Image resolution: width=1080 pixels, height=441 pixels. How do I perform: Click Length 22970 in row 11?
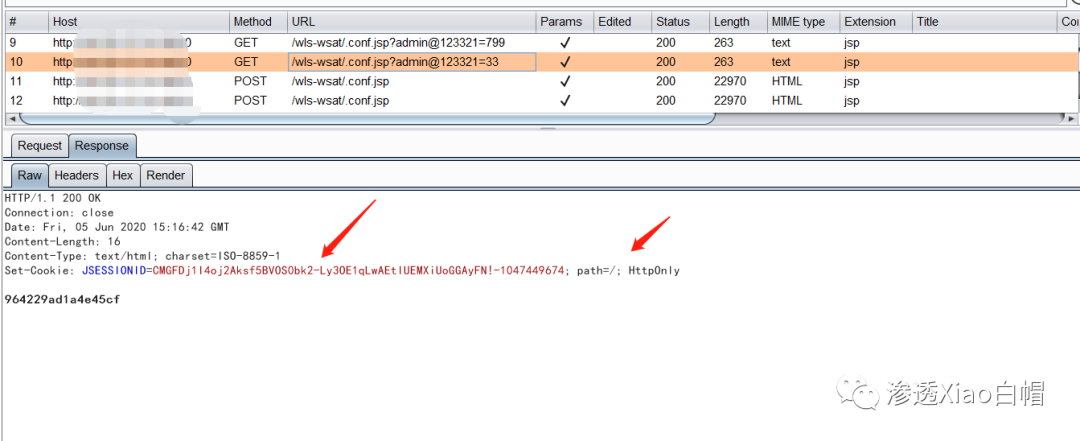pos(730,81)
